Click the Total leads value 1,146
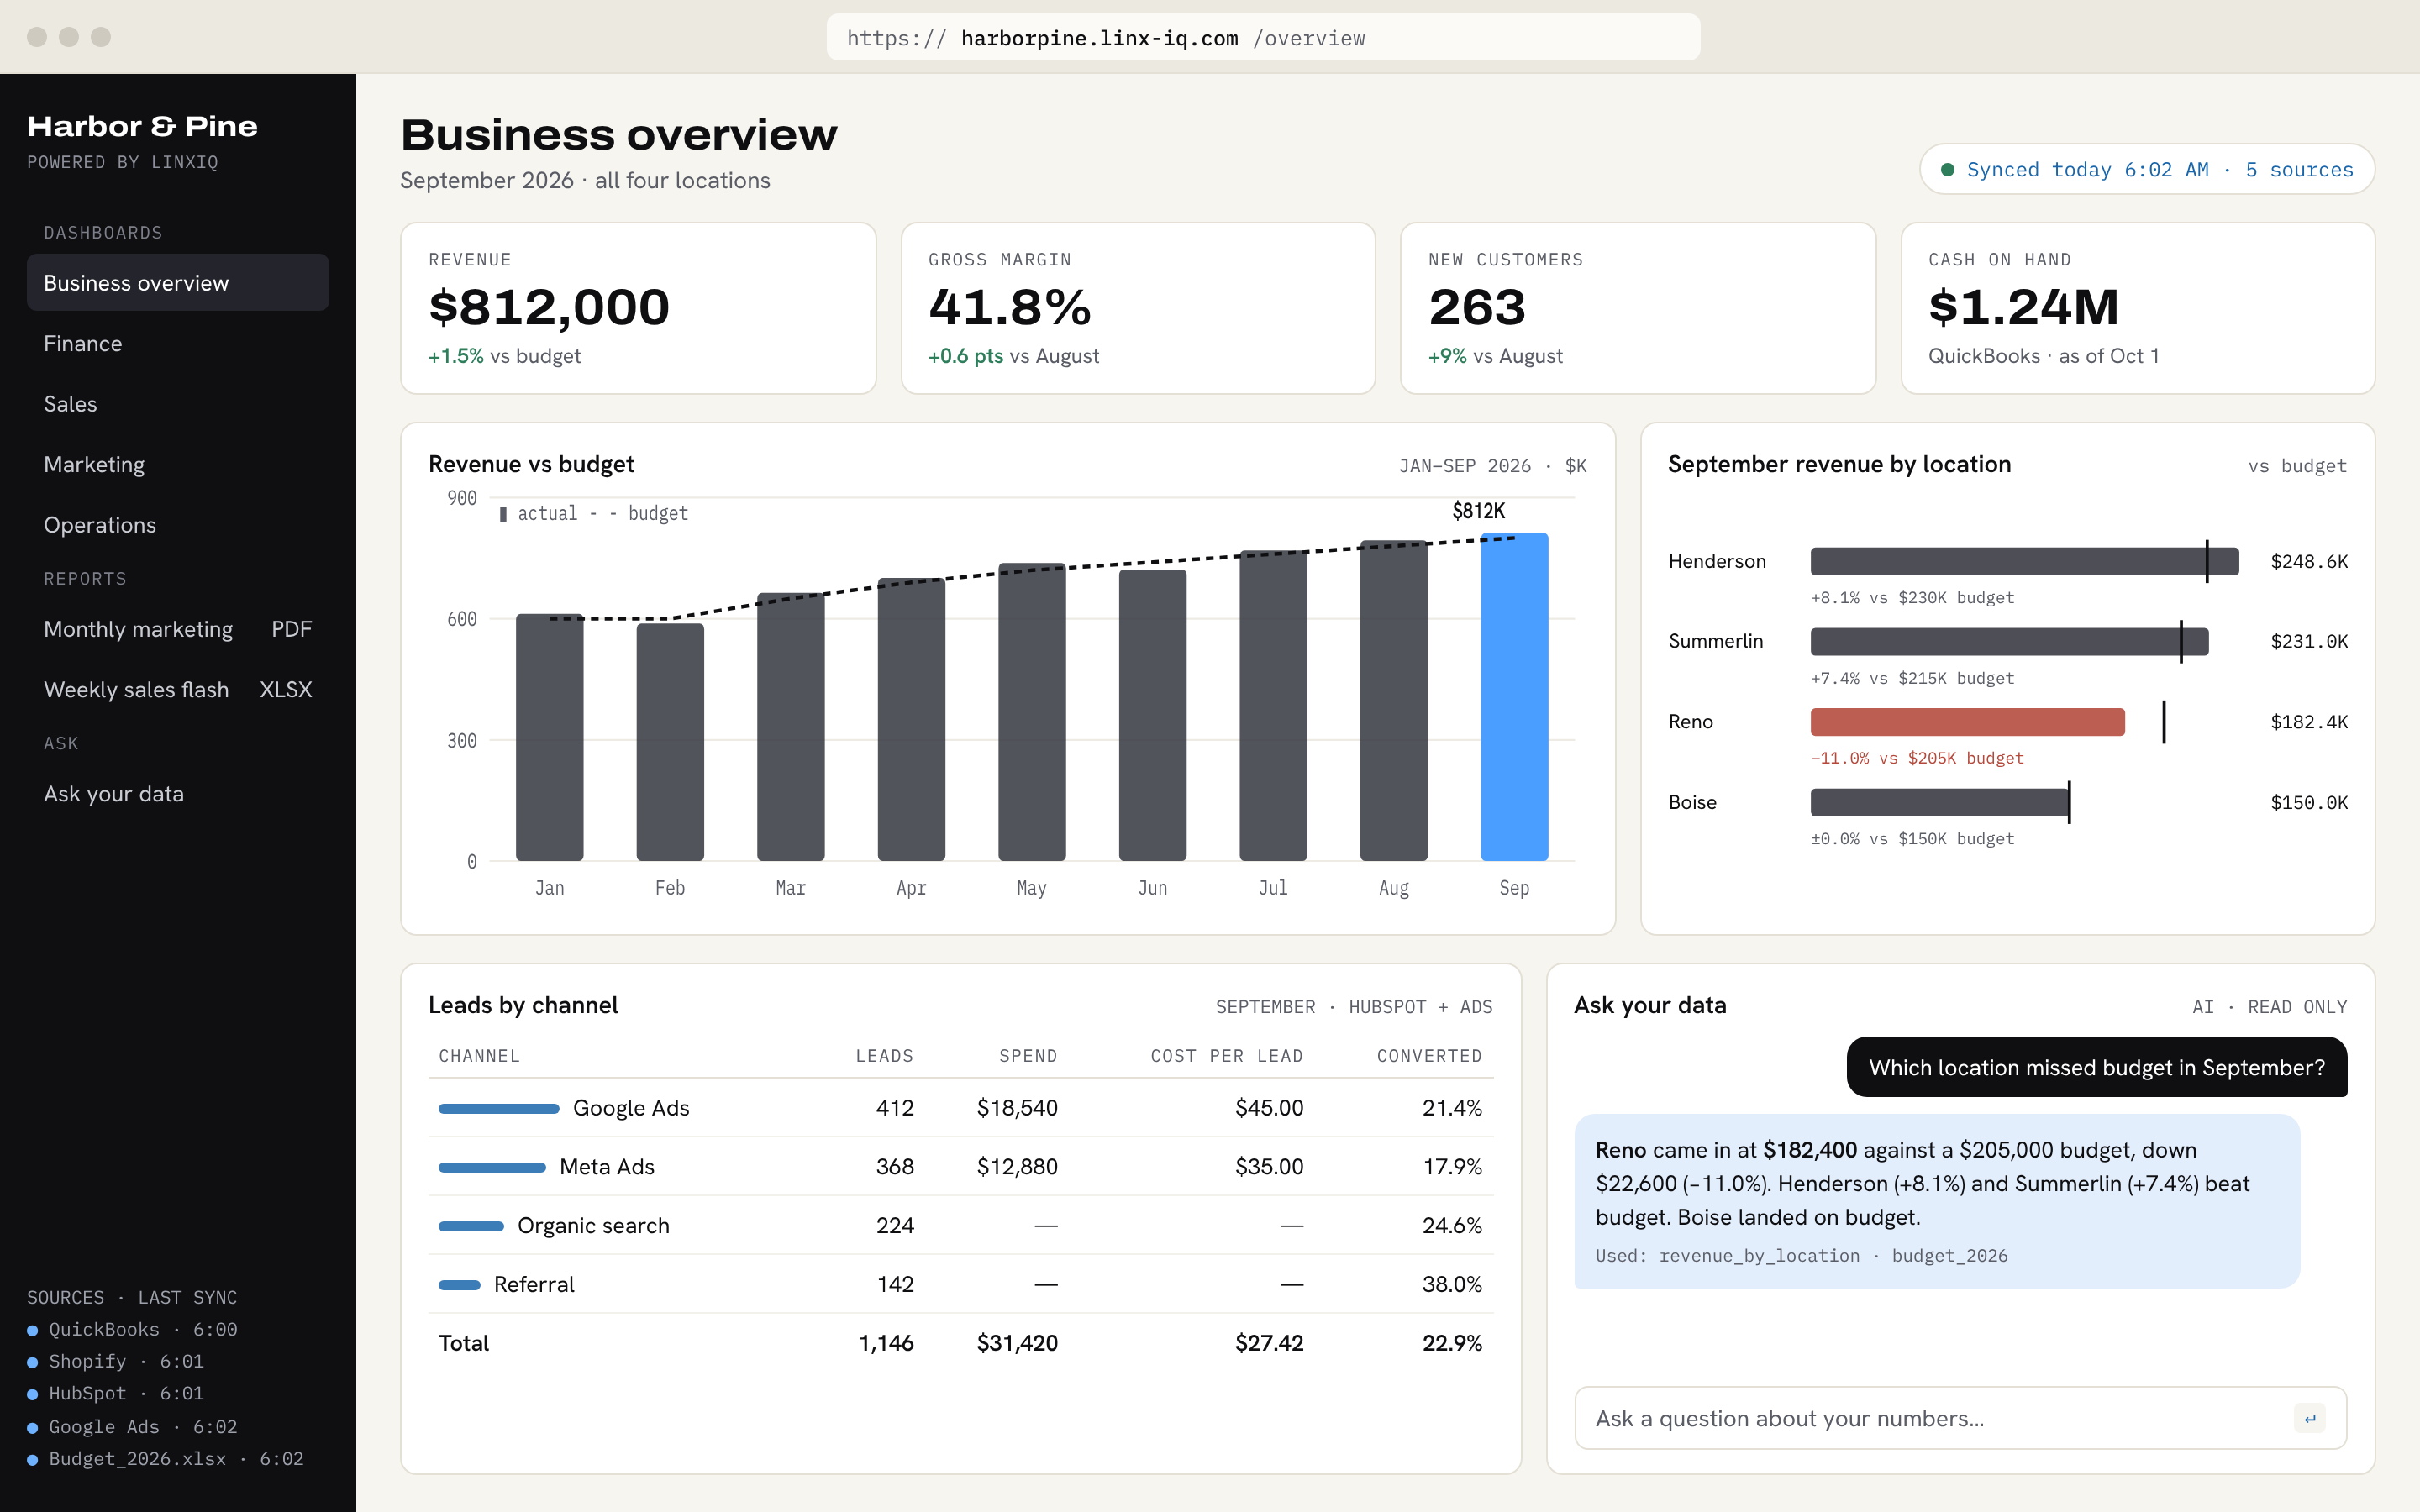 [x=886, y=1343]
